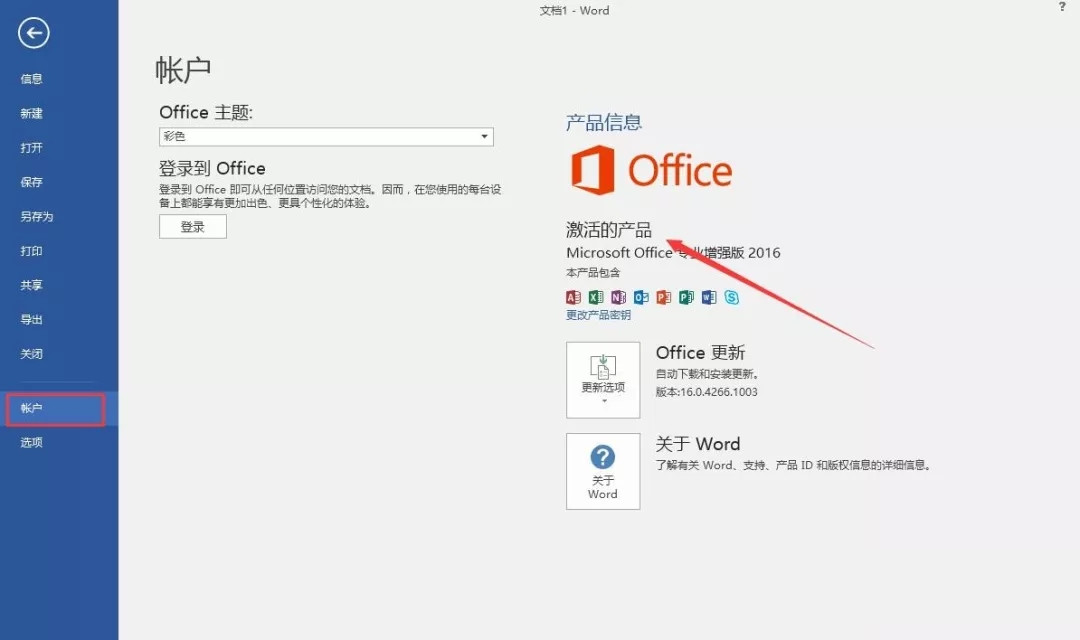Expand the Office 主题 dropdown showing 彩色
Viewport: 1080px width, 640px height.
(x=326, y=136)
